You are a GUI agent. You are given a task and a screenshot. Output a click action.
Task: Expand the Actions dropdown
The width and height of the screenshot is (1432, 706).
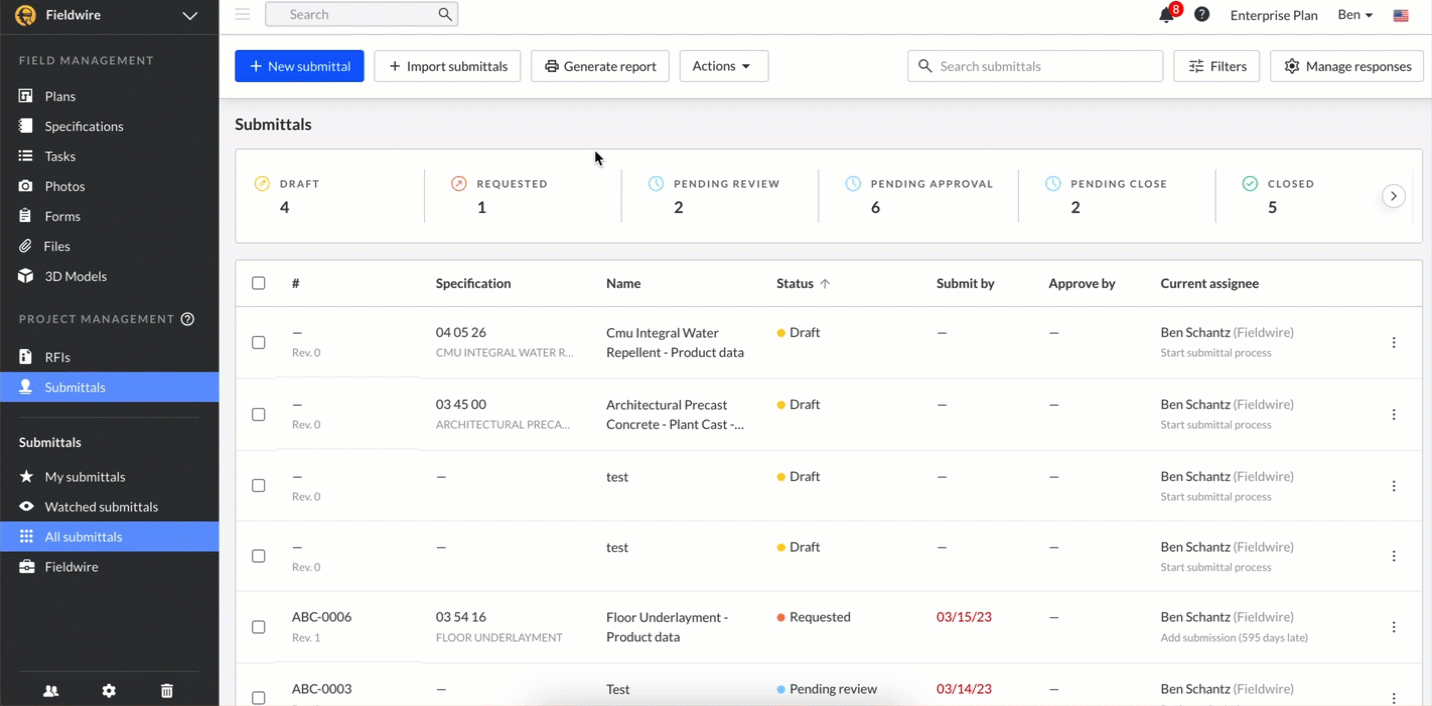click(723, 66)
